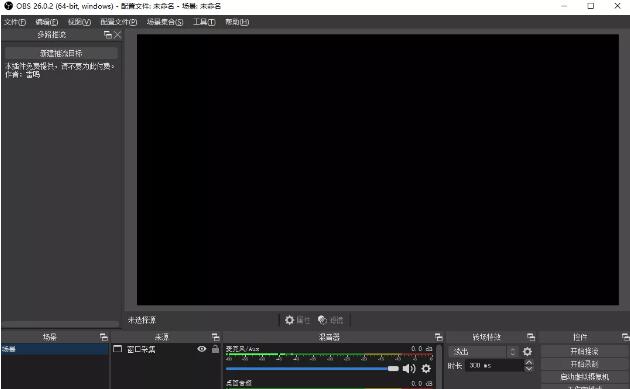The width and height of the screenshot is (630, 389).
Task: Close the OBS window
Action: pos(618,6)
